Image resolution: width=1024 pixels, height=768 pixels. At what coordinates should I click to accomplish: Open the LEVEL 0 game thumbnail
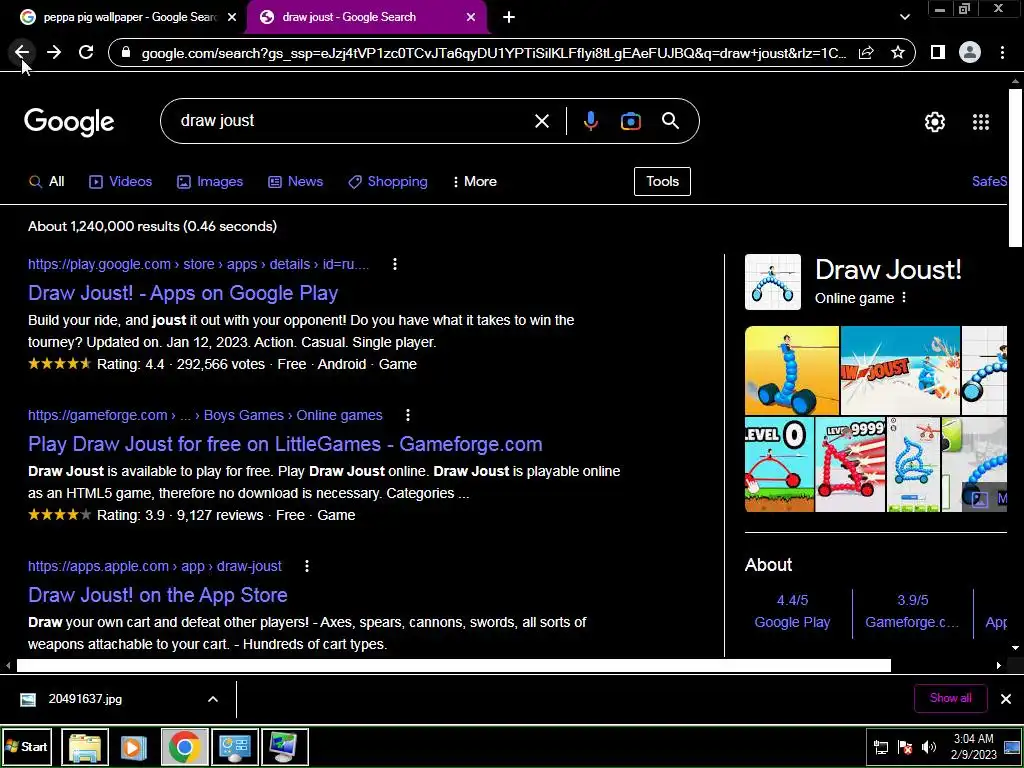(x=779, y=464)
